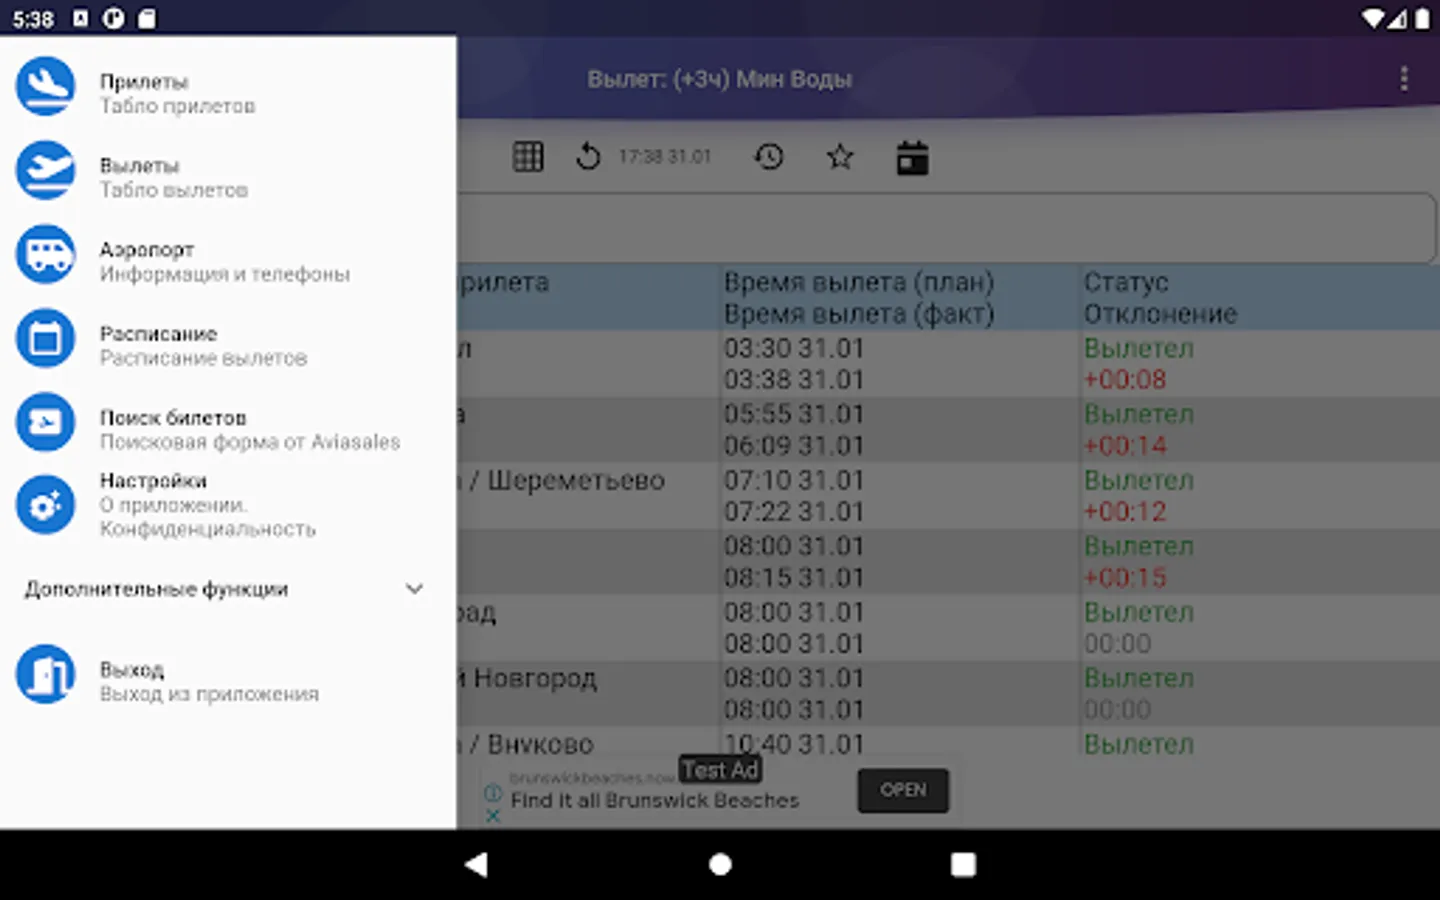
Task: Close the ad with X icon
Action: click(493, 816)
